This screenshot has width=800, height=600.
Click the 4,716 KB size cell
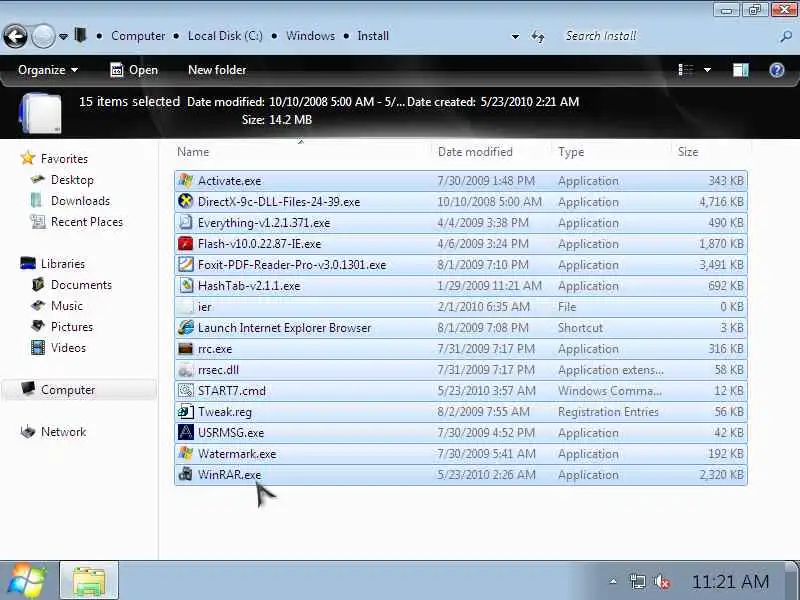pyautogui.click(x=721, y=202)
